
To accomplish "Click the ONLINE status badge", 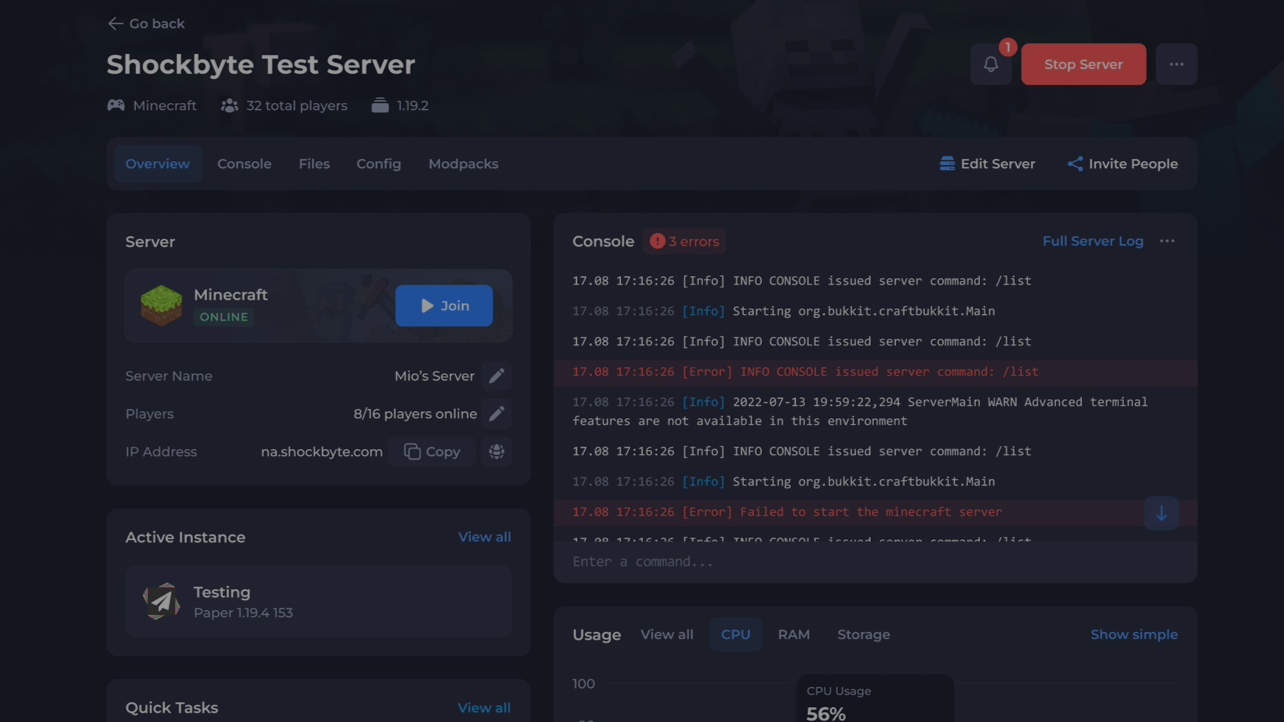I will coord(224,317).
